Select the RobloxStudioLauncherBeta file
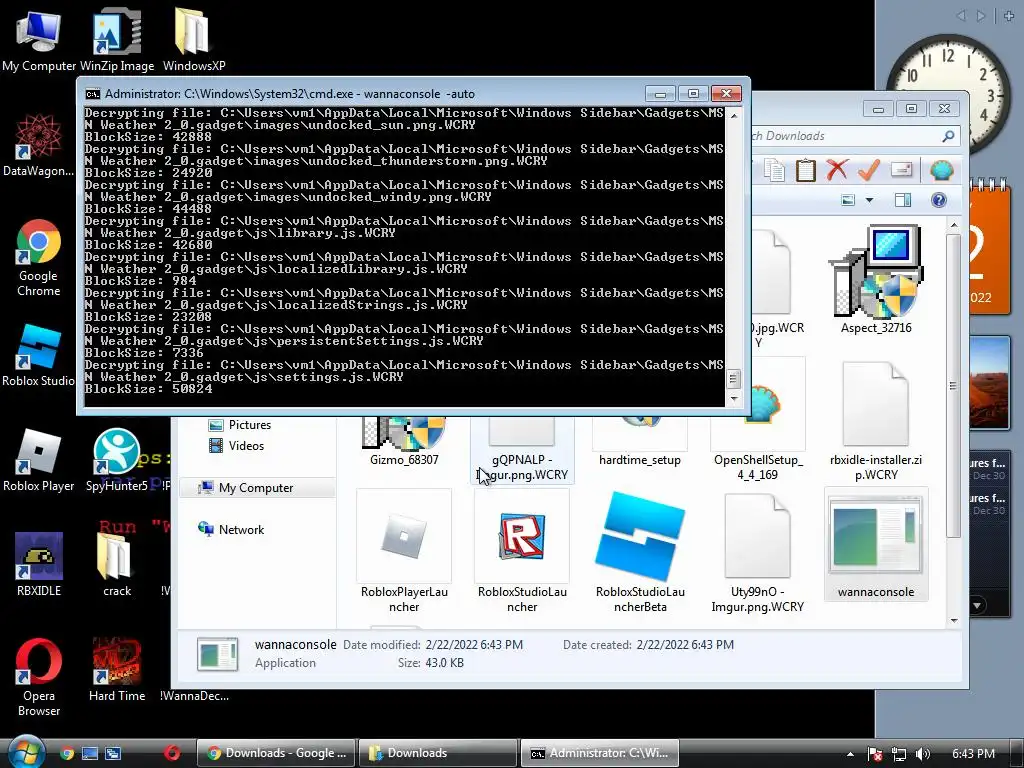The image size is (1024, 768). (640, 552)
